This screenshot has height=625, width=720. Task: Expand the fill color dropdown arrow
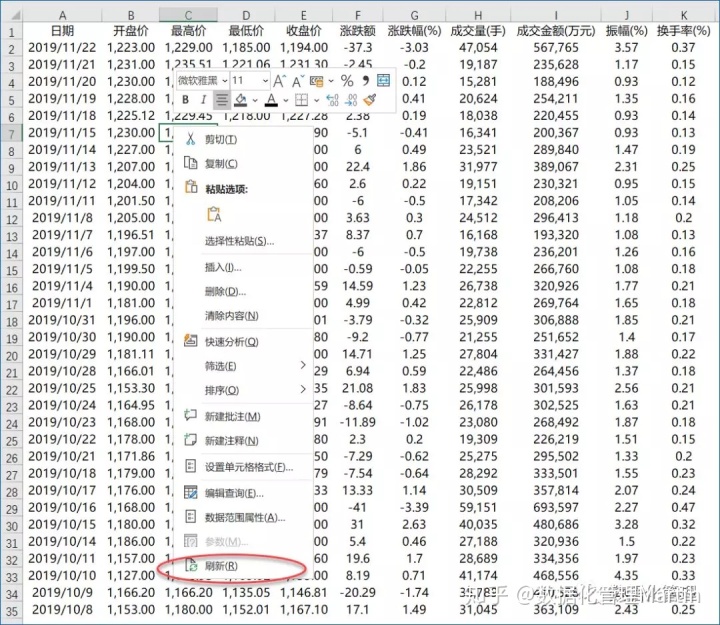point(255,100)
